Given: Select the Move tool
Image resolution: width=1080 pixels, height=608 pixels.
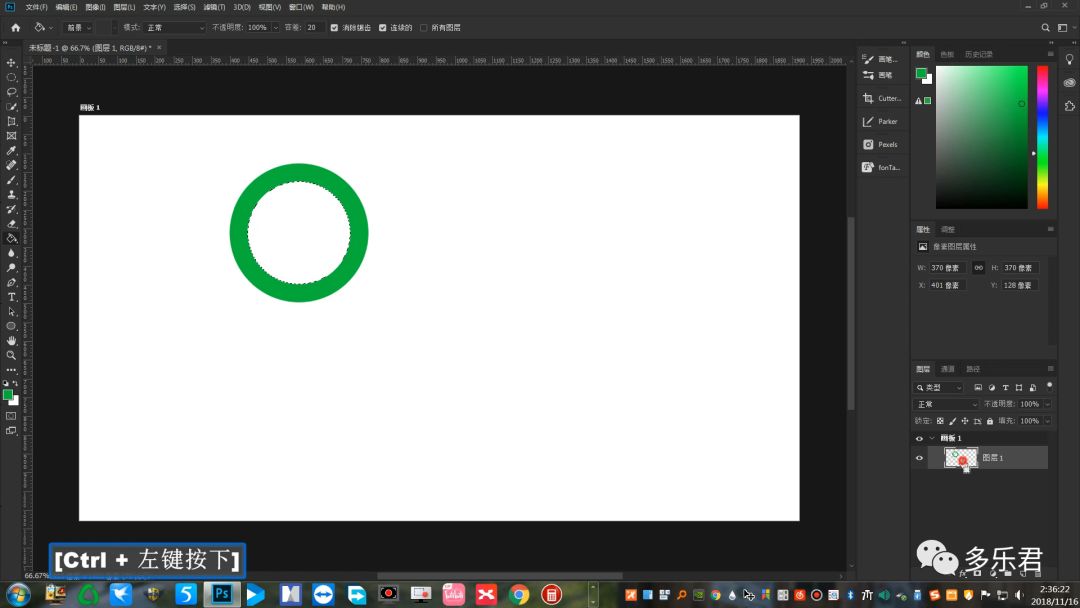Looking at the screenshot, I should 11,62.
